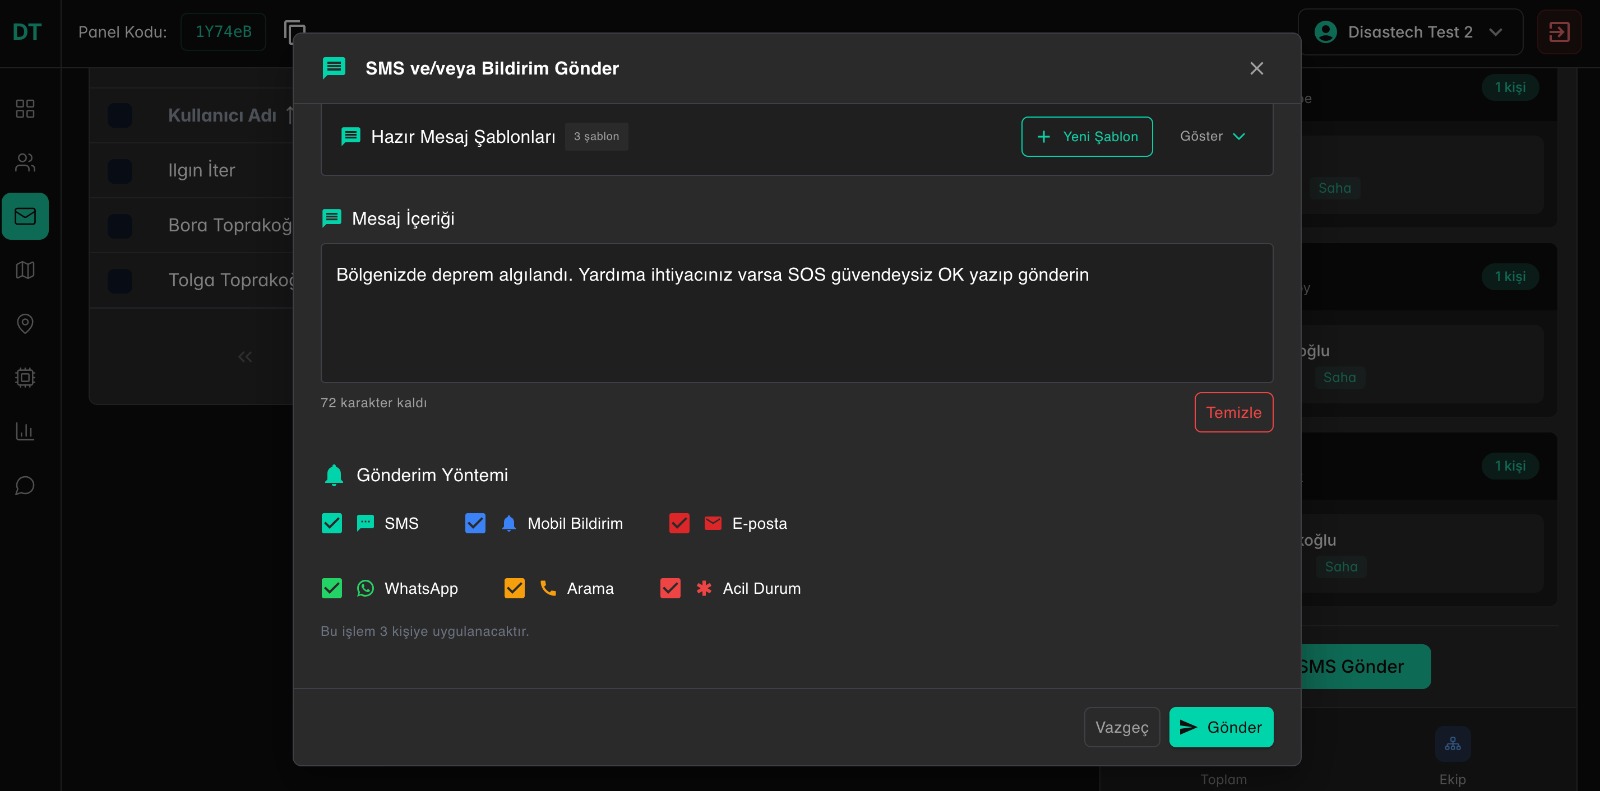Click the Ilgın İter name
1600x791 pixels.
coord(202,170)
